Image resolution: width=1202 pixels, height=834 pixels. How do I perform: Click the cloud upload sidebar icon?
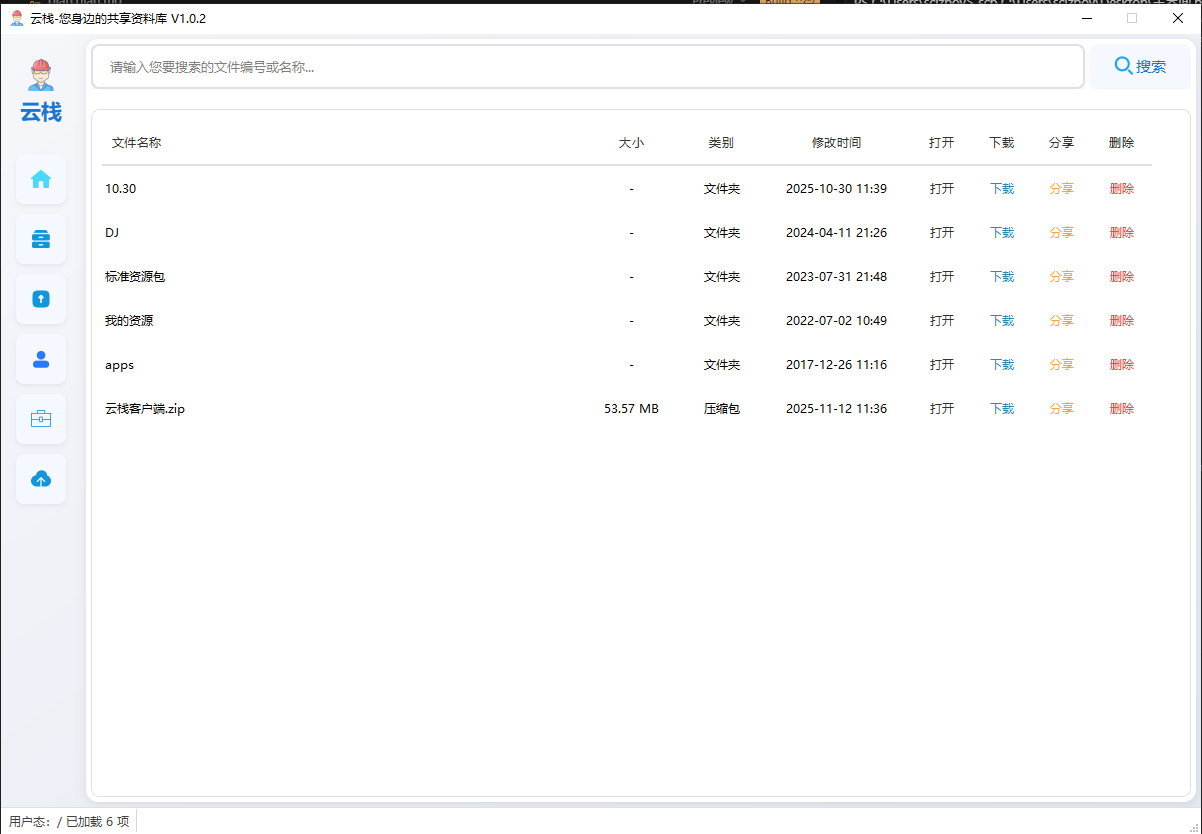[41, 479]
